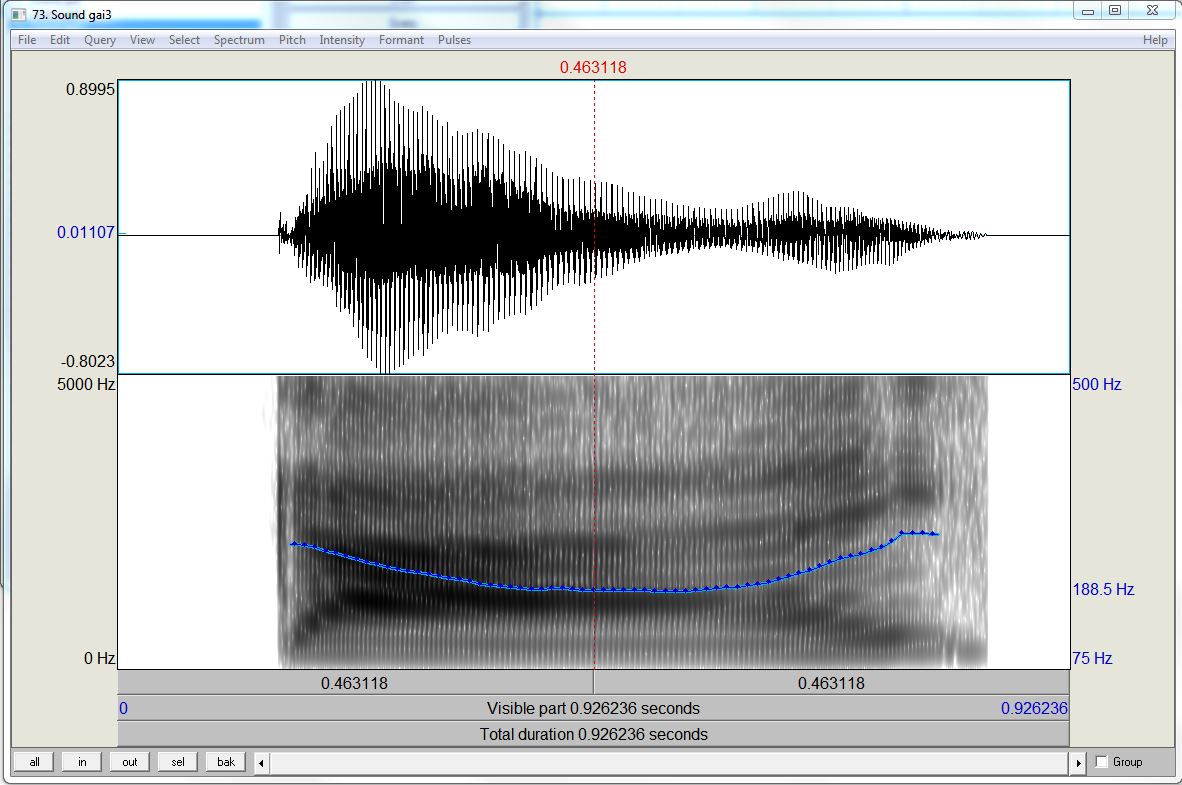Maximize the Sound gai3 window
This screenshot has height=785, width=1182.
pos(1116,11)
